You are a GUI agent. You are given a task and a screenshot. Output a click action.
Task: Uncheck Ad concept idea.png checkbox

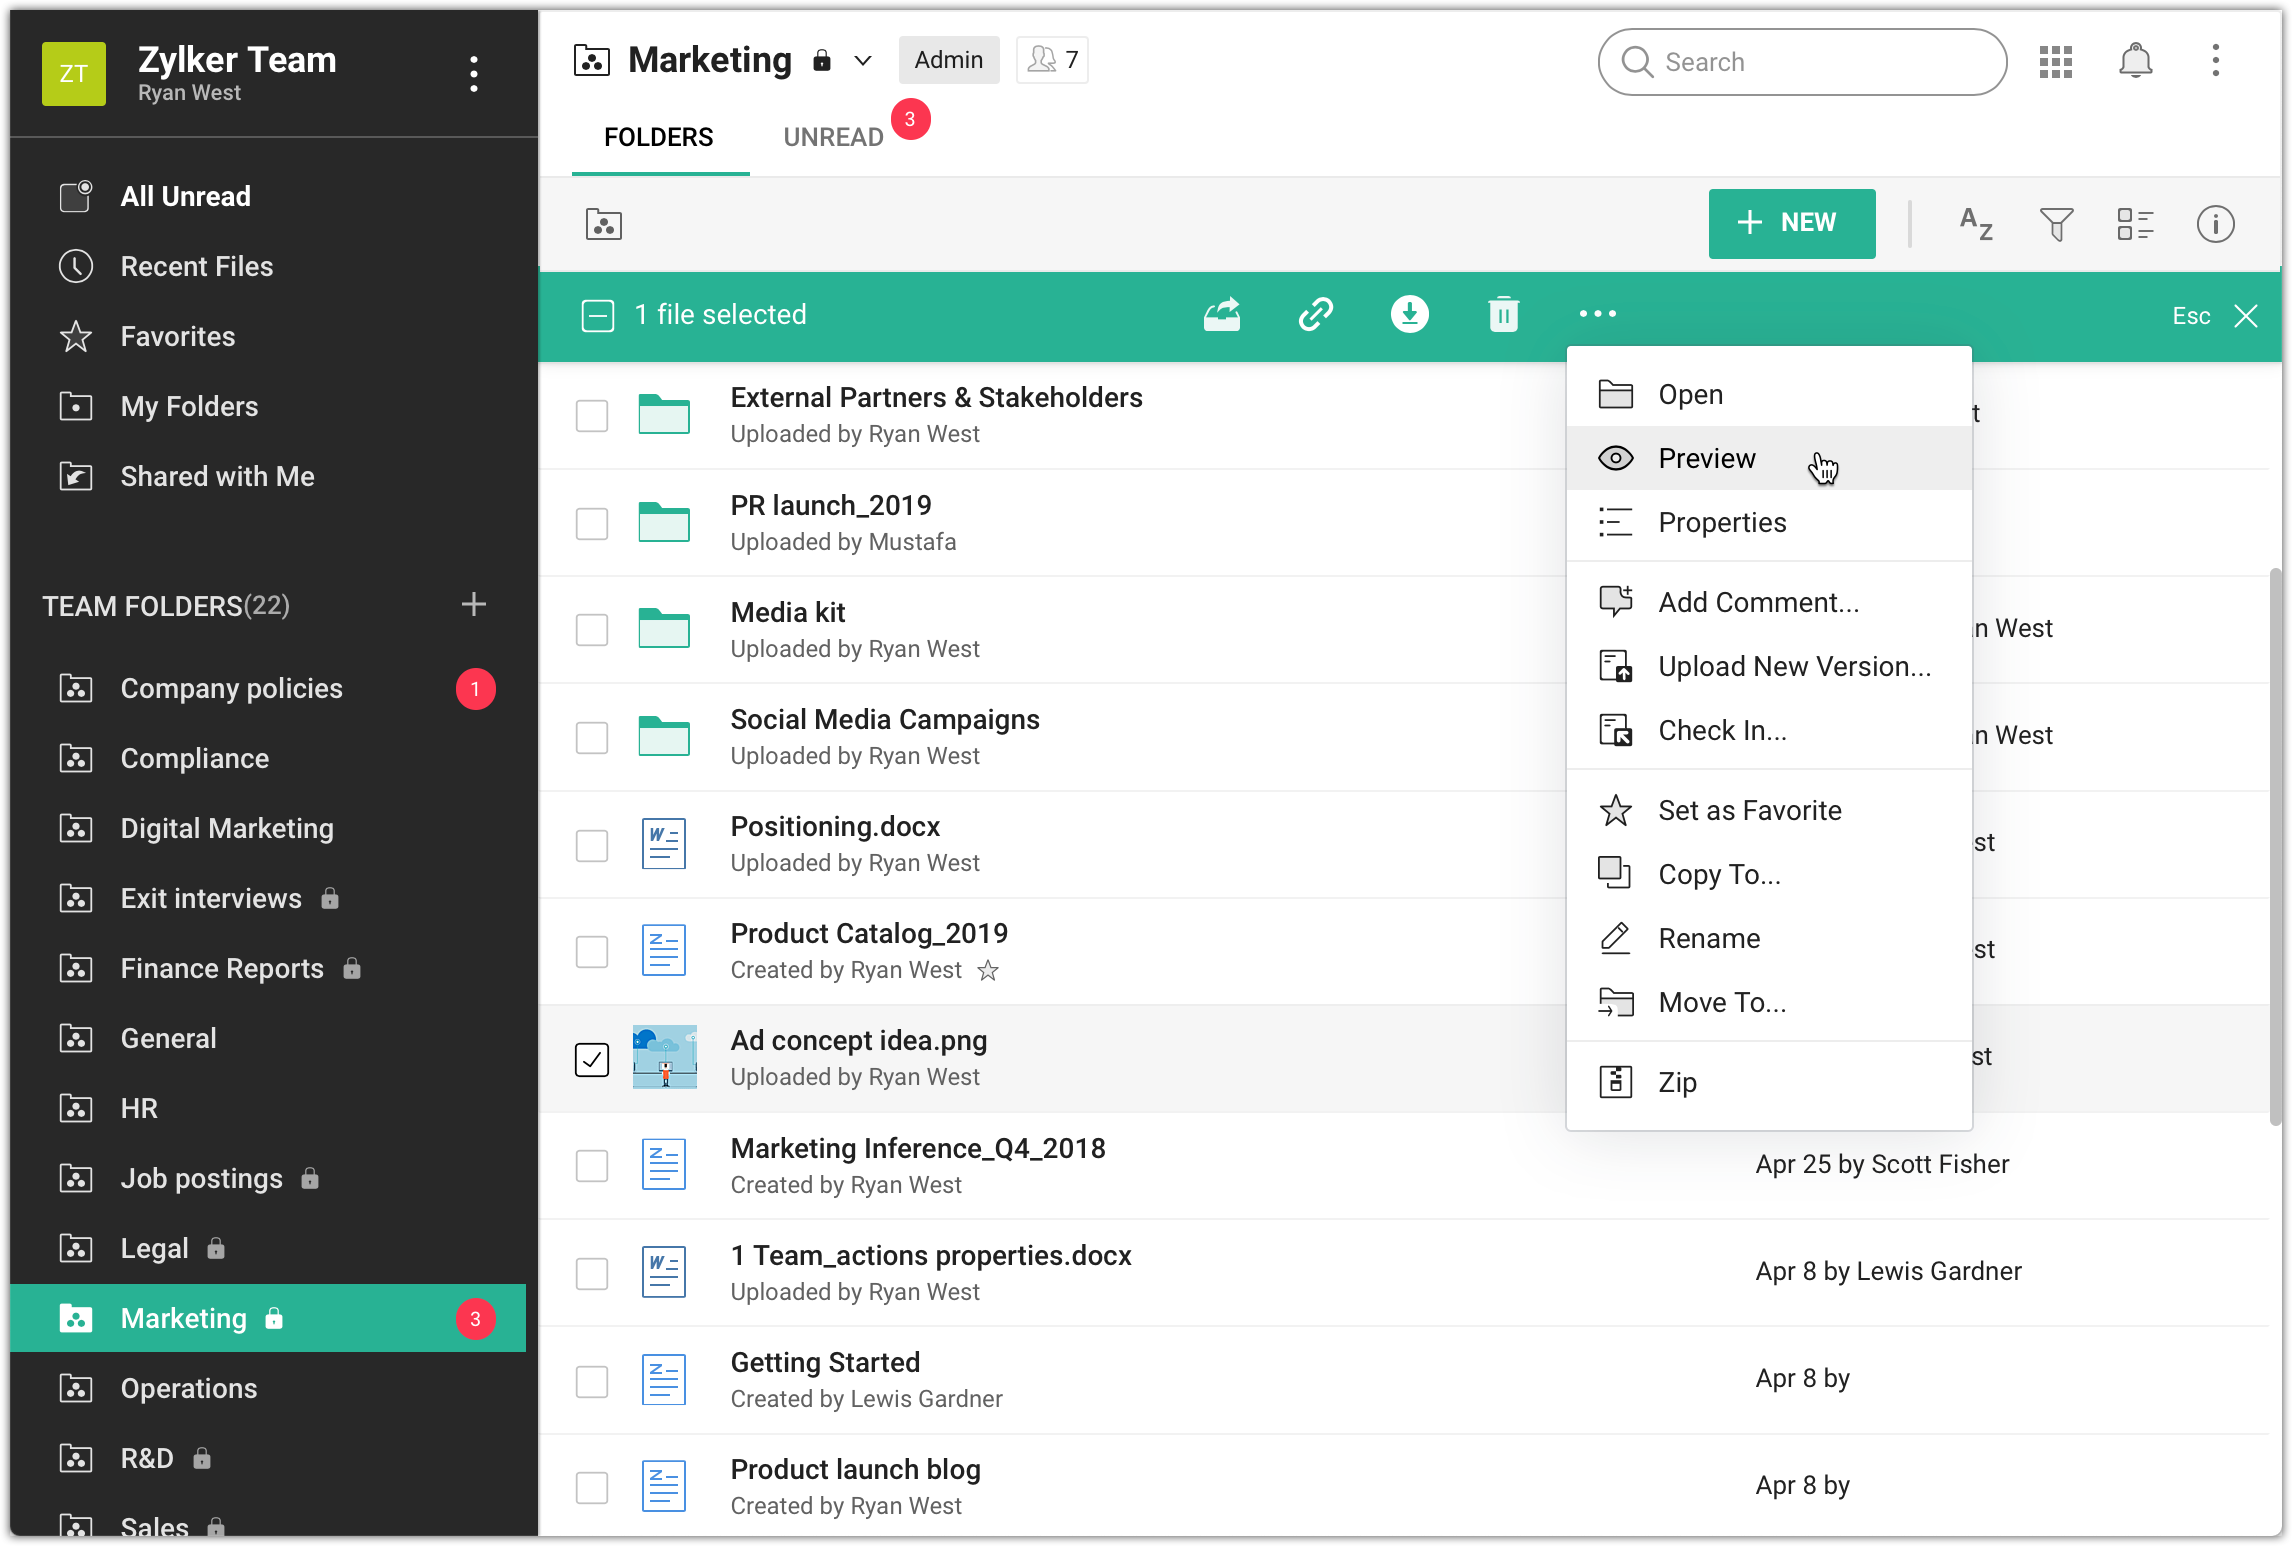coord(592,1059)
